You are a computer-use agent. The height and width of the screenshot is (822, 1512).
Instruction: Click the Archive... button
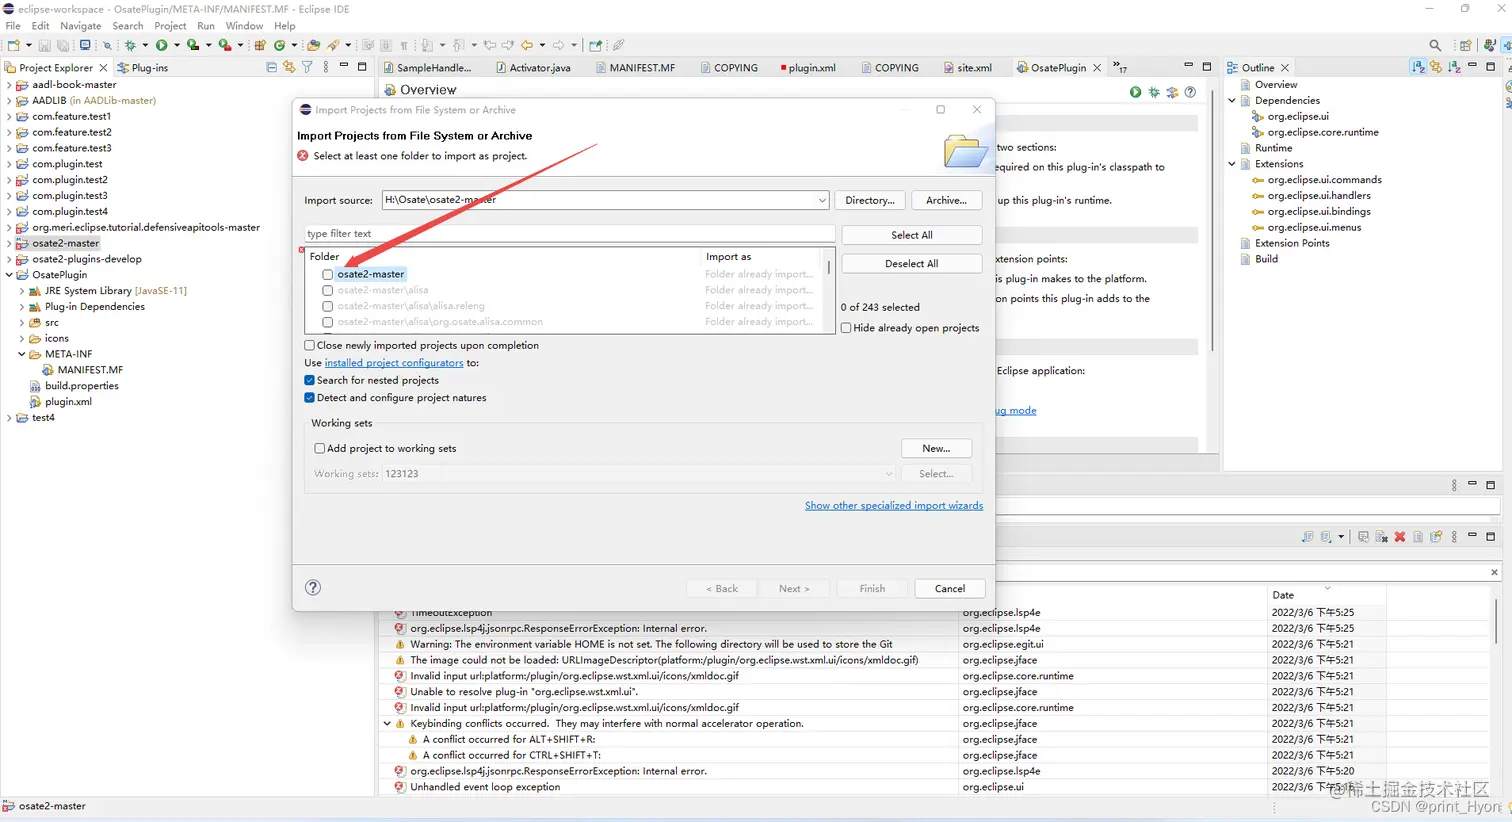tap(946, 200)
